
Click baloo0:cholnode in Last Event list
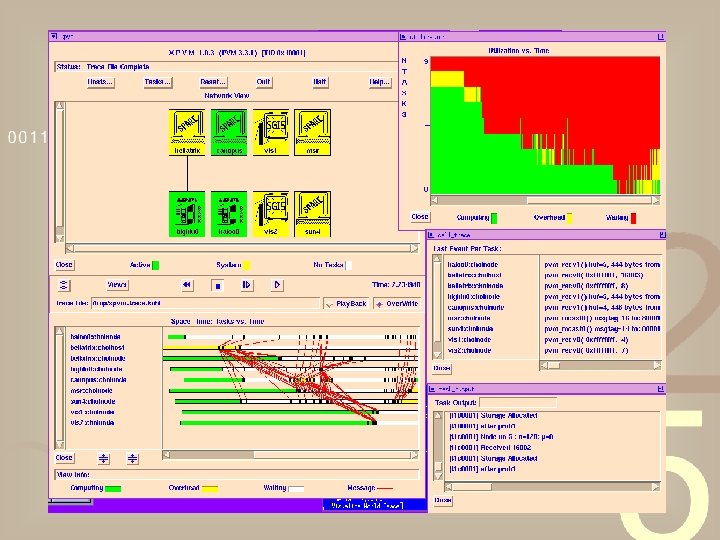point(472,264)
